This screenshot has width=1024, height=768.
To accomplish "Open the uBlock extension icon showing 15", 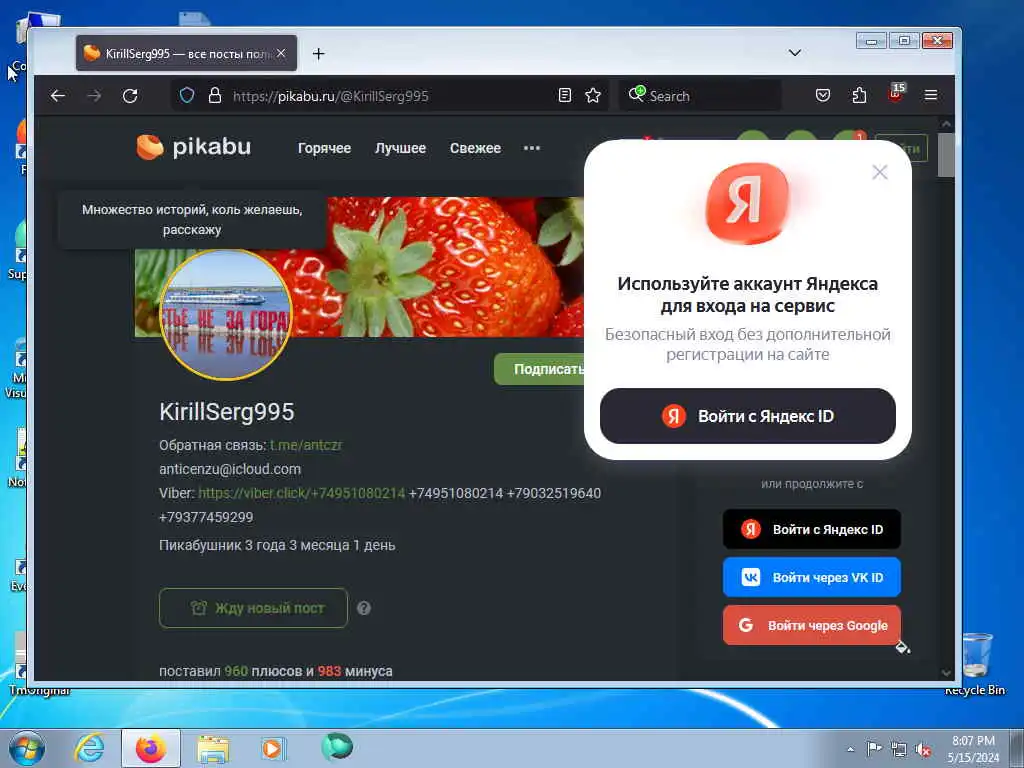I will 896,93.
